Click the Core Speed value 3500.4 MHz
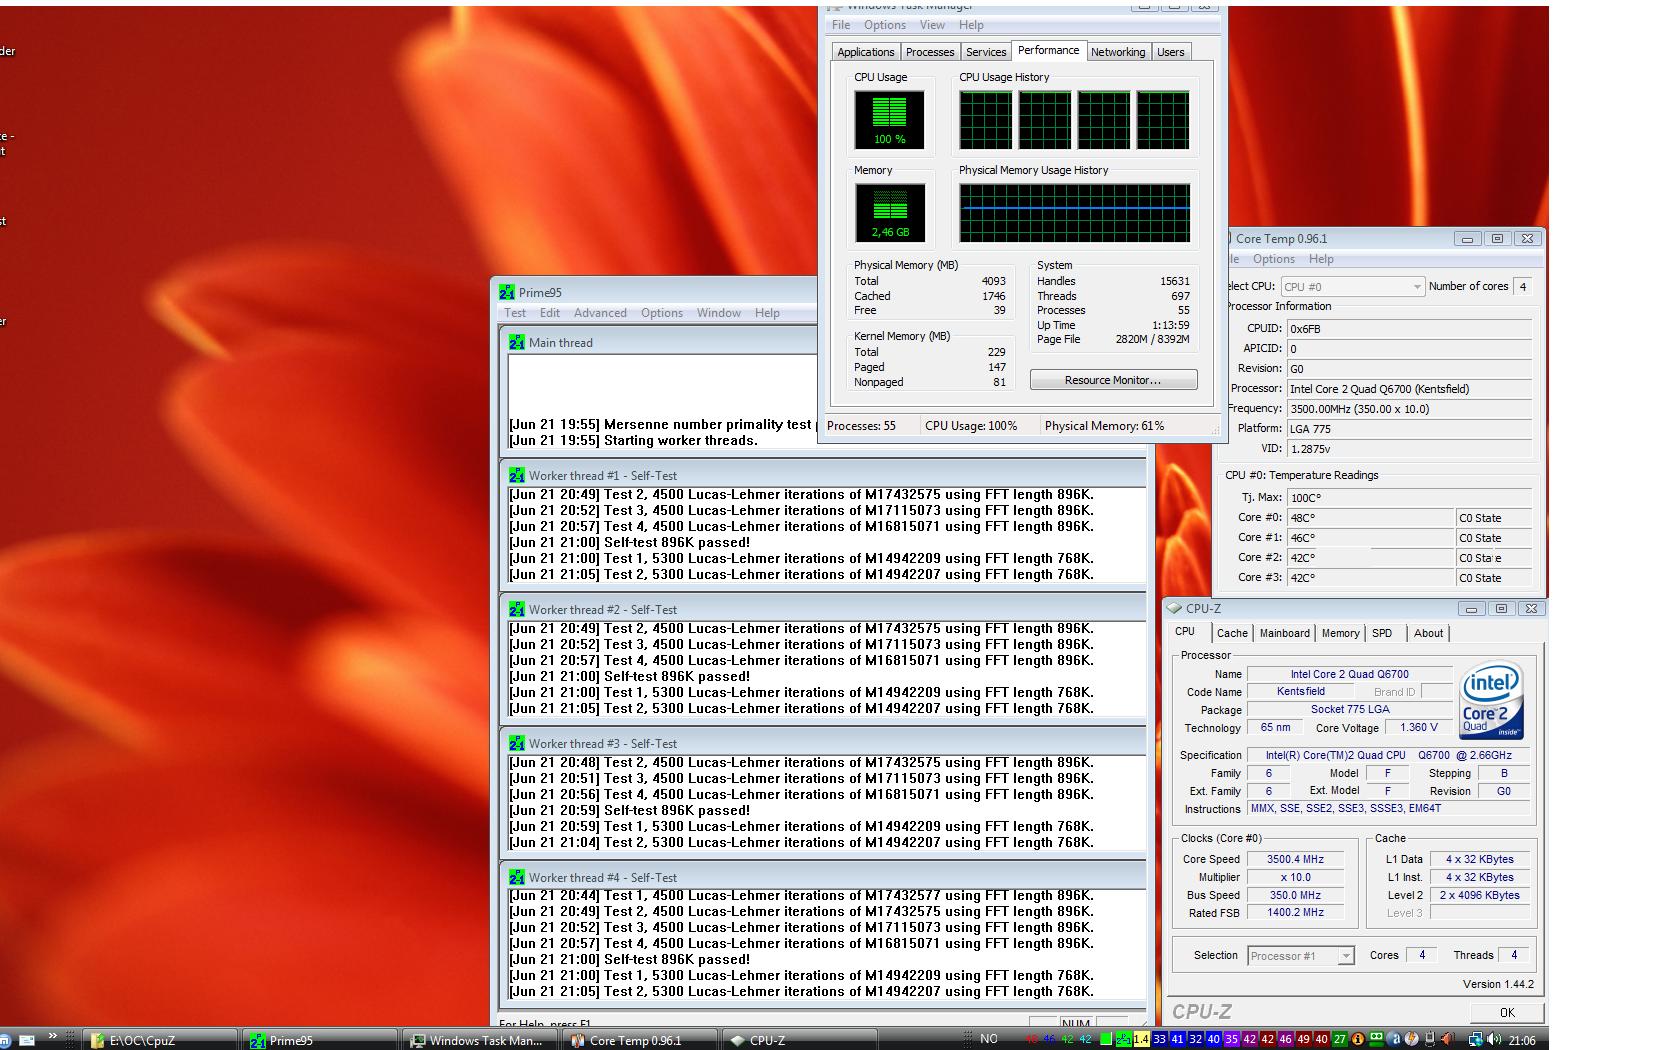The height and width of the screenshot is (1050, 1680). point(1295,859)
